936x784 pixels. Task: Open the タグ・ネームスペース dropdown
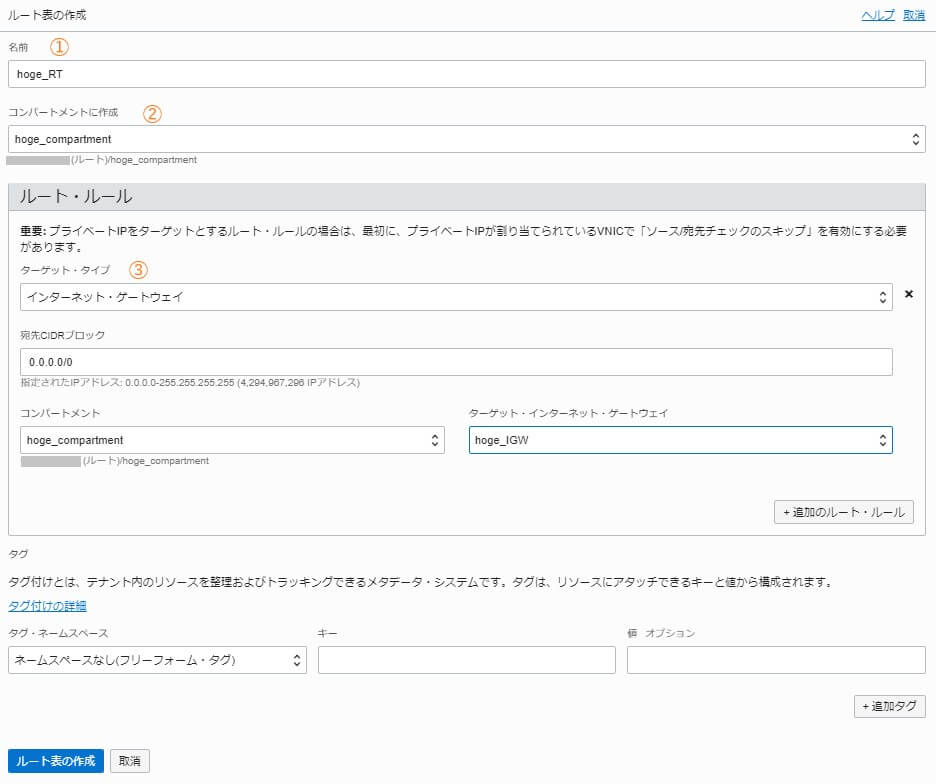click(158, 660)
